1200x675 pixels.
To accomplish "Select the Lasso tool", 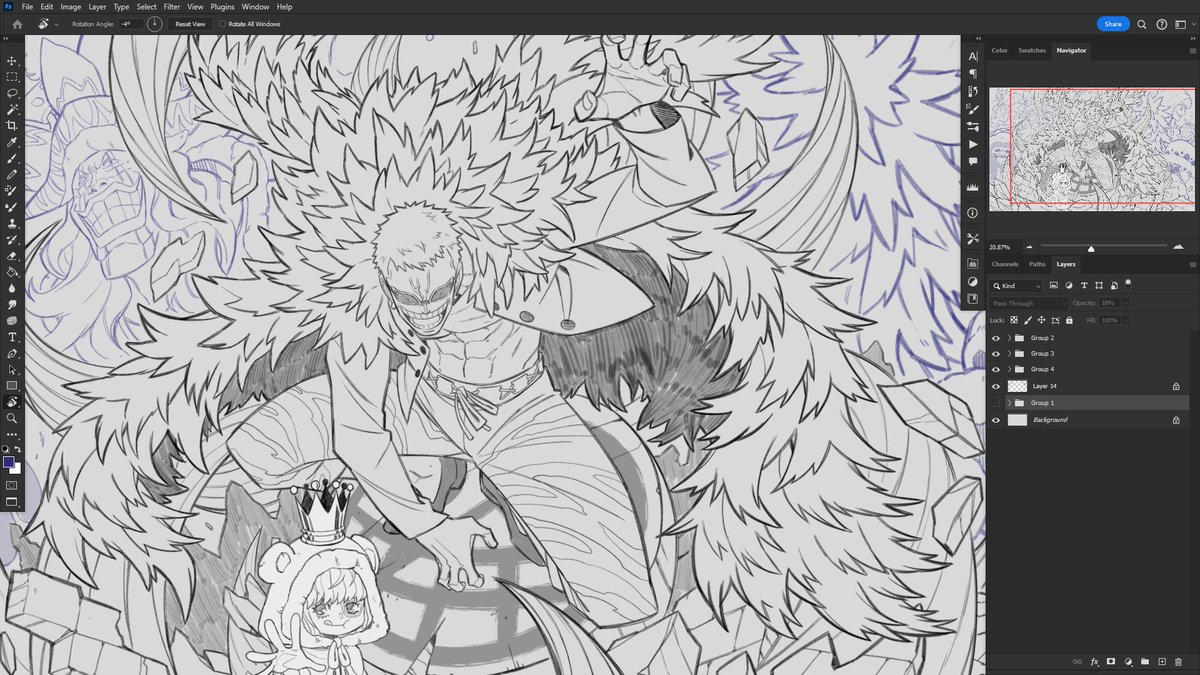I will 12,93.
